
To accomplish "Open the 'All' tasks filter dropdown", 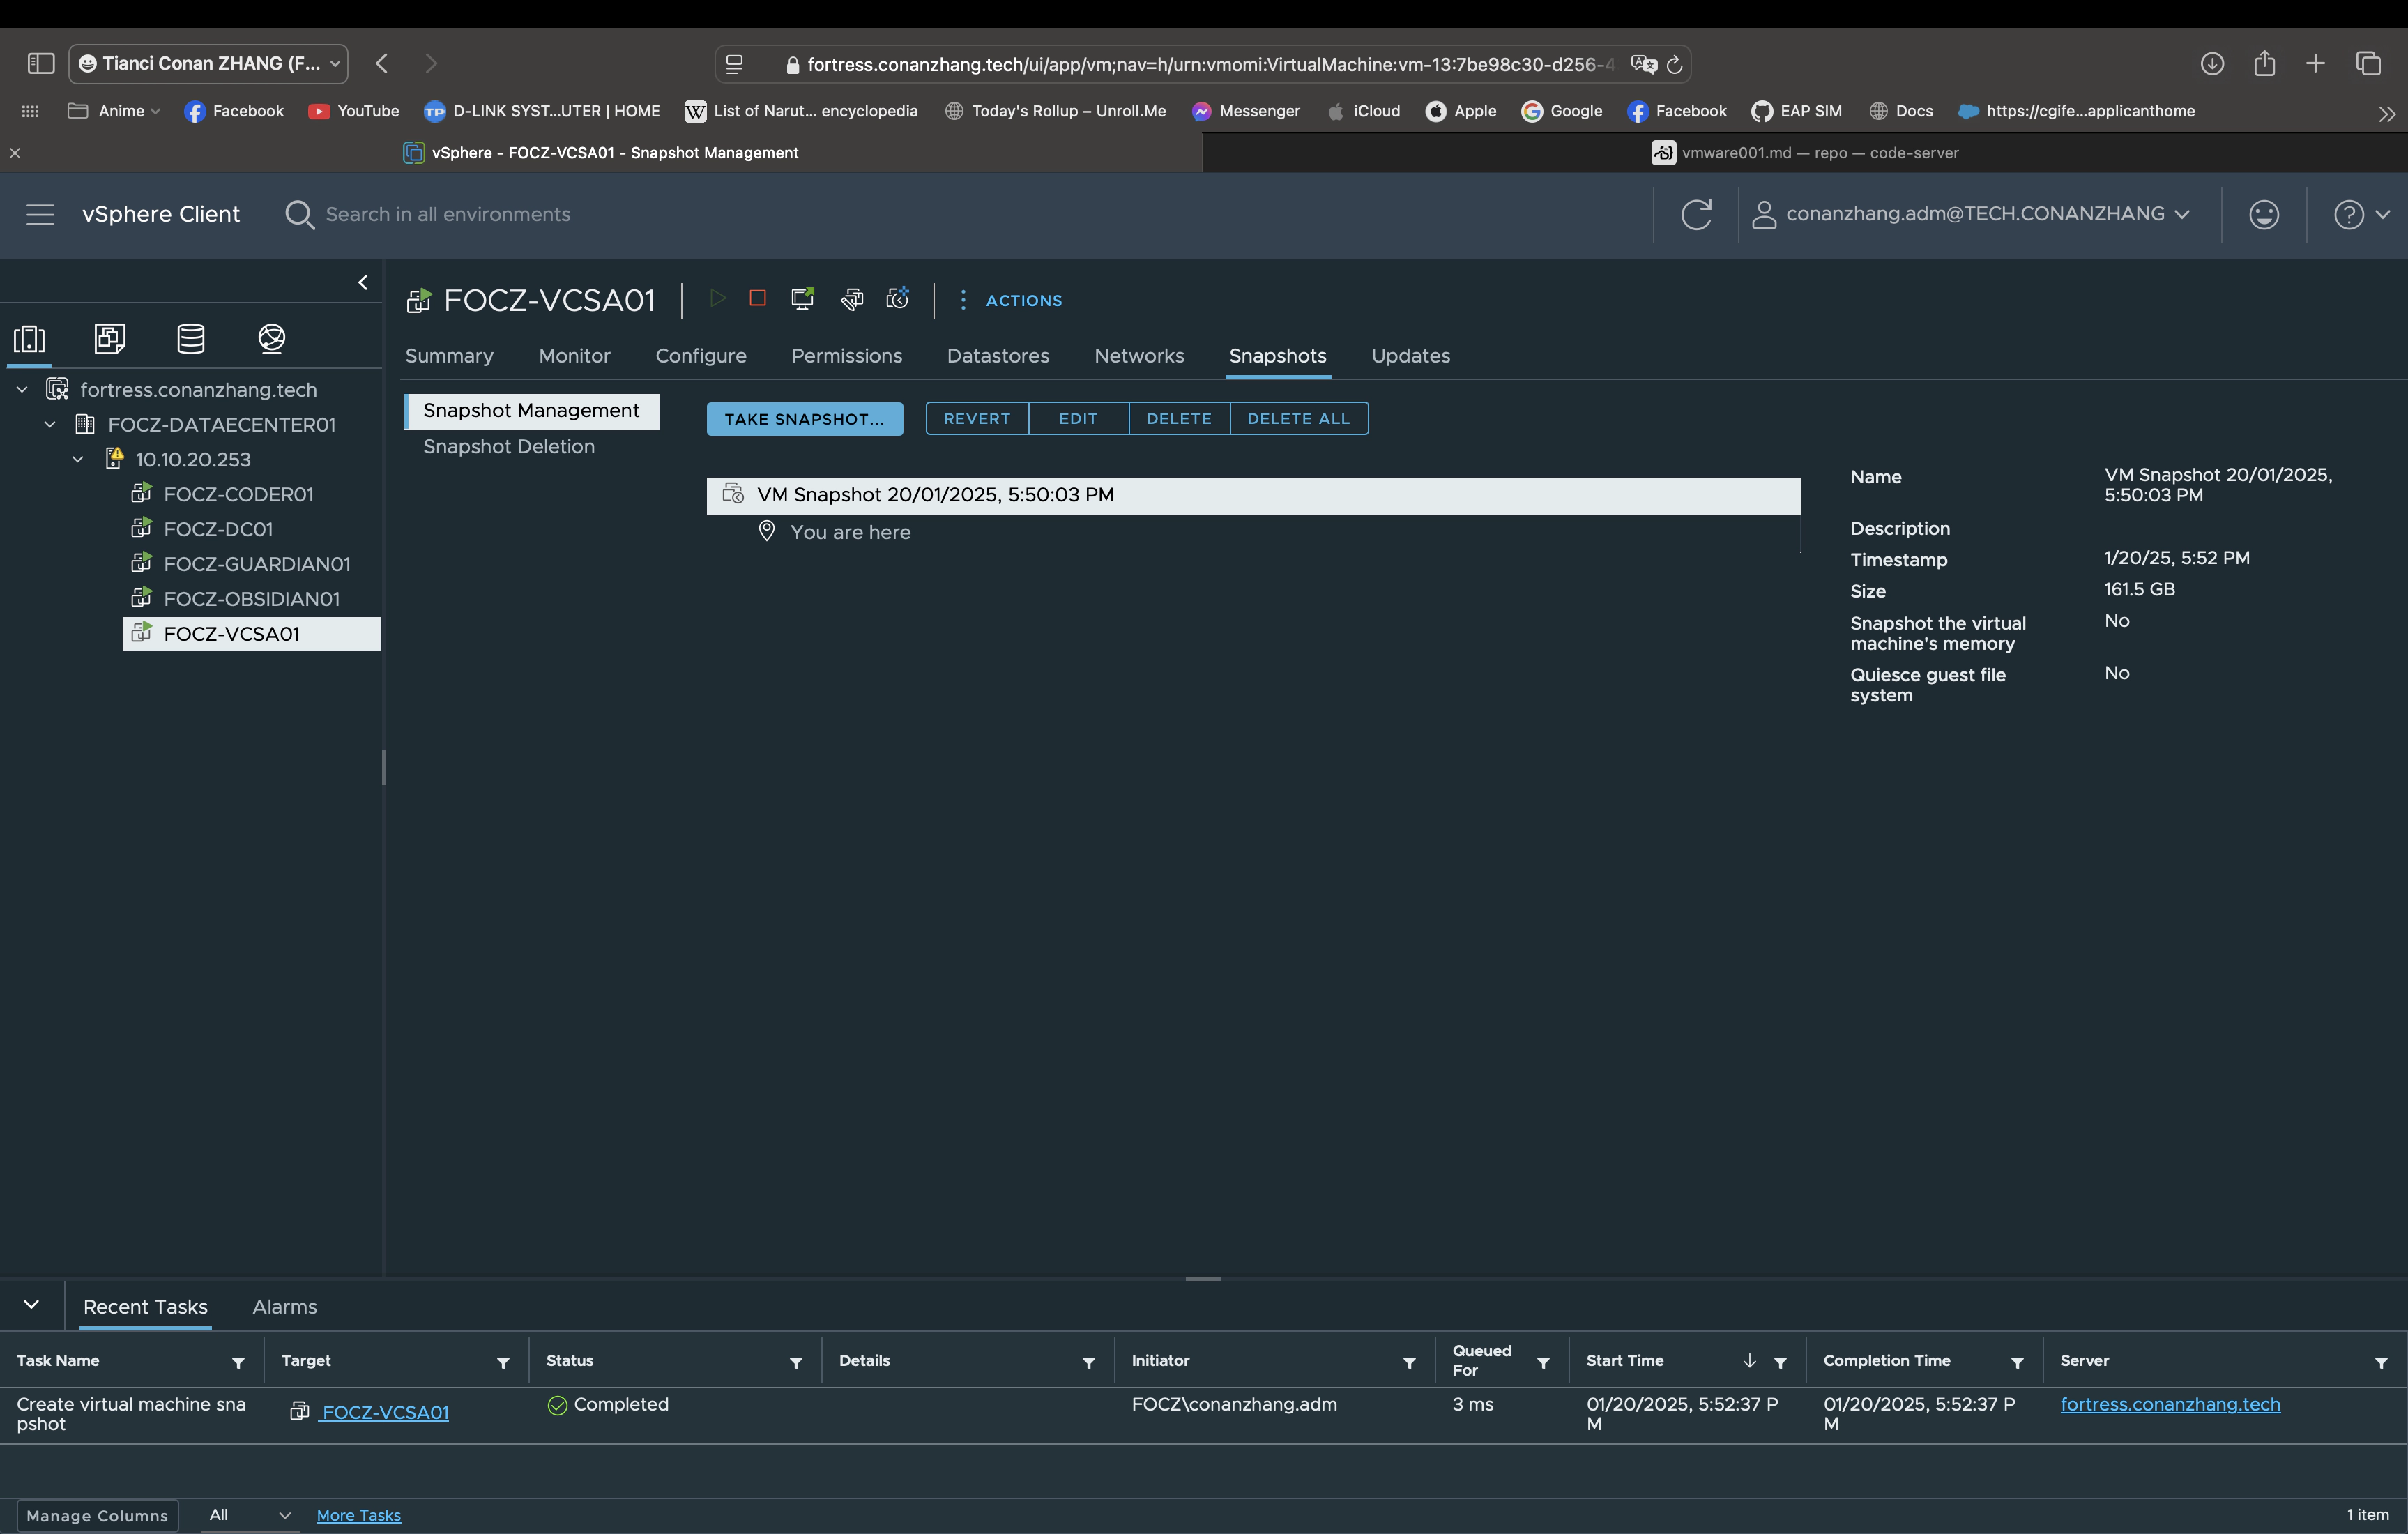I will [x=248, y=1514].
